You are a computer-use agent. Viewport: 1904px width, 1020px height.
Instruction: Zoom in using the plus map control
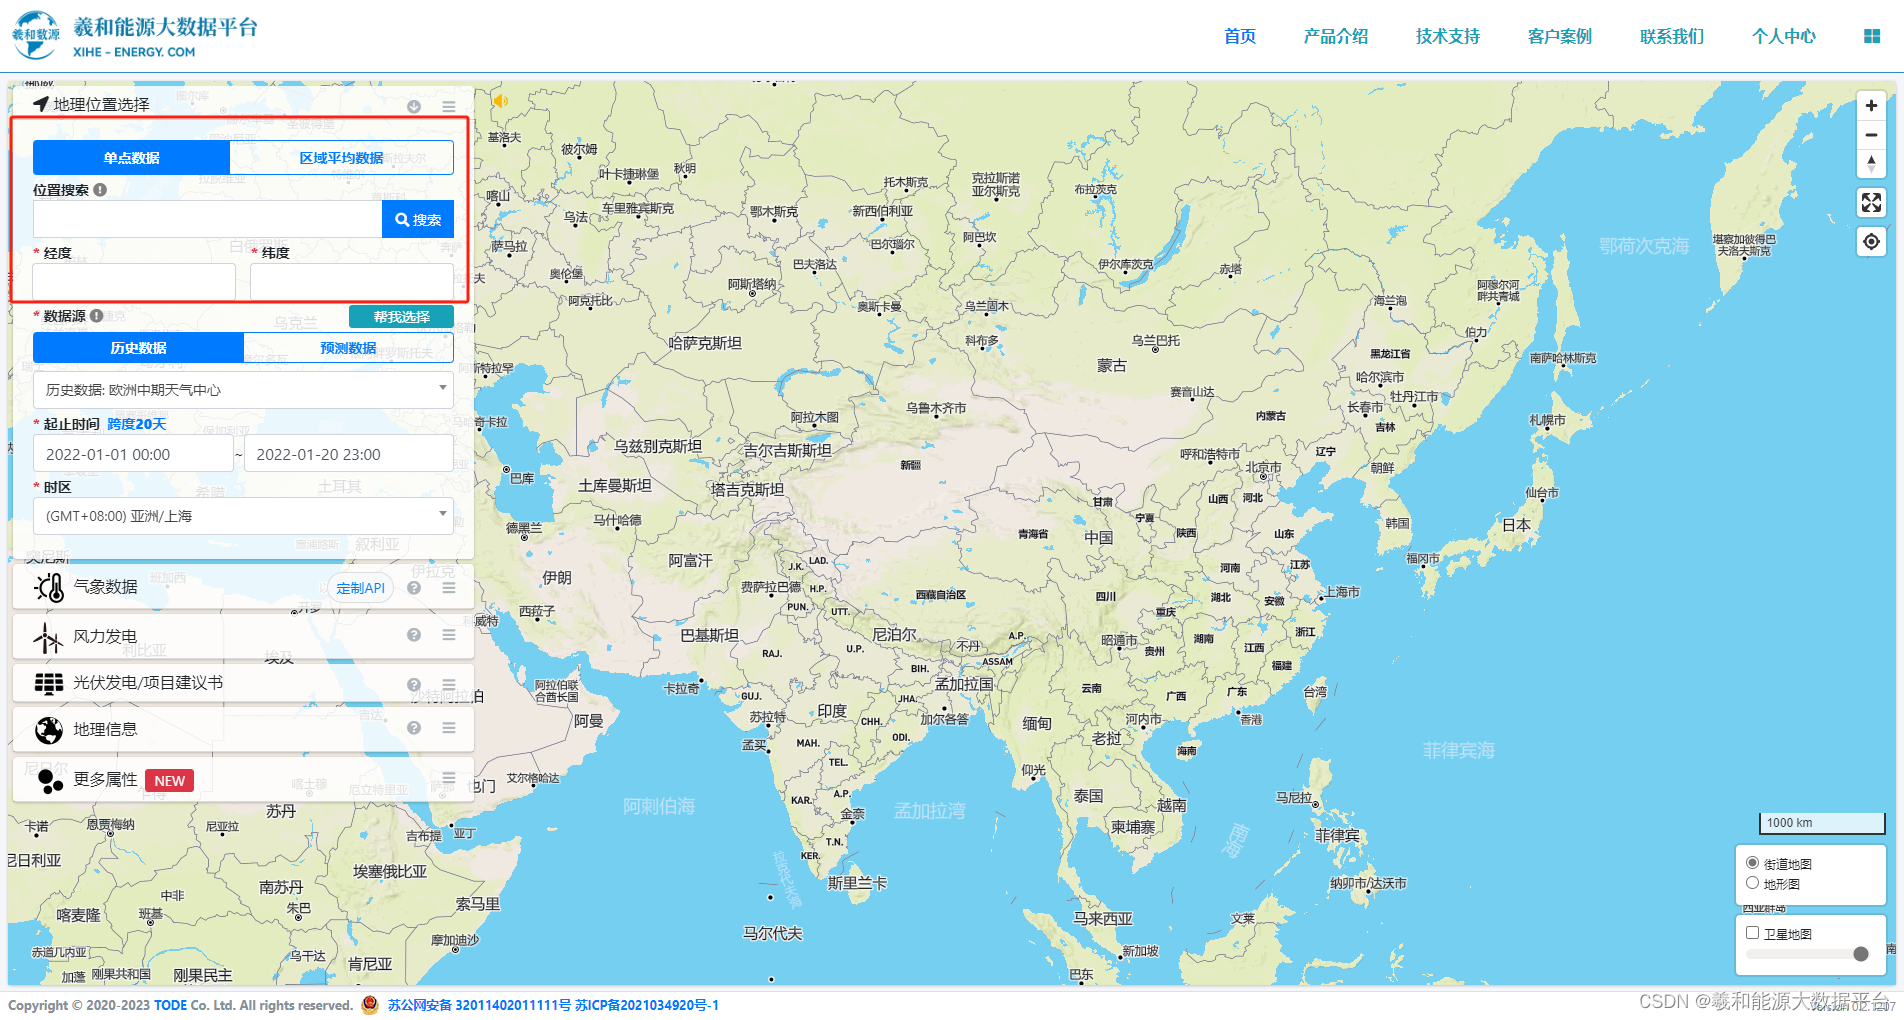point(1871,104)
